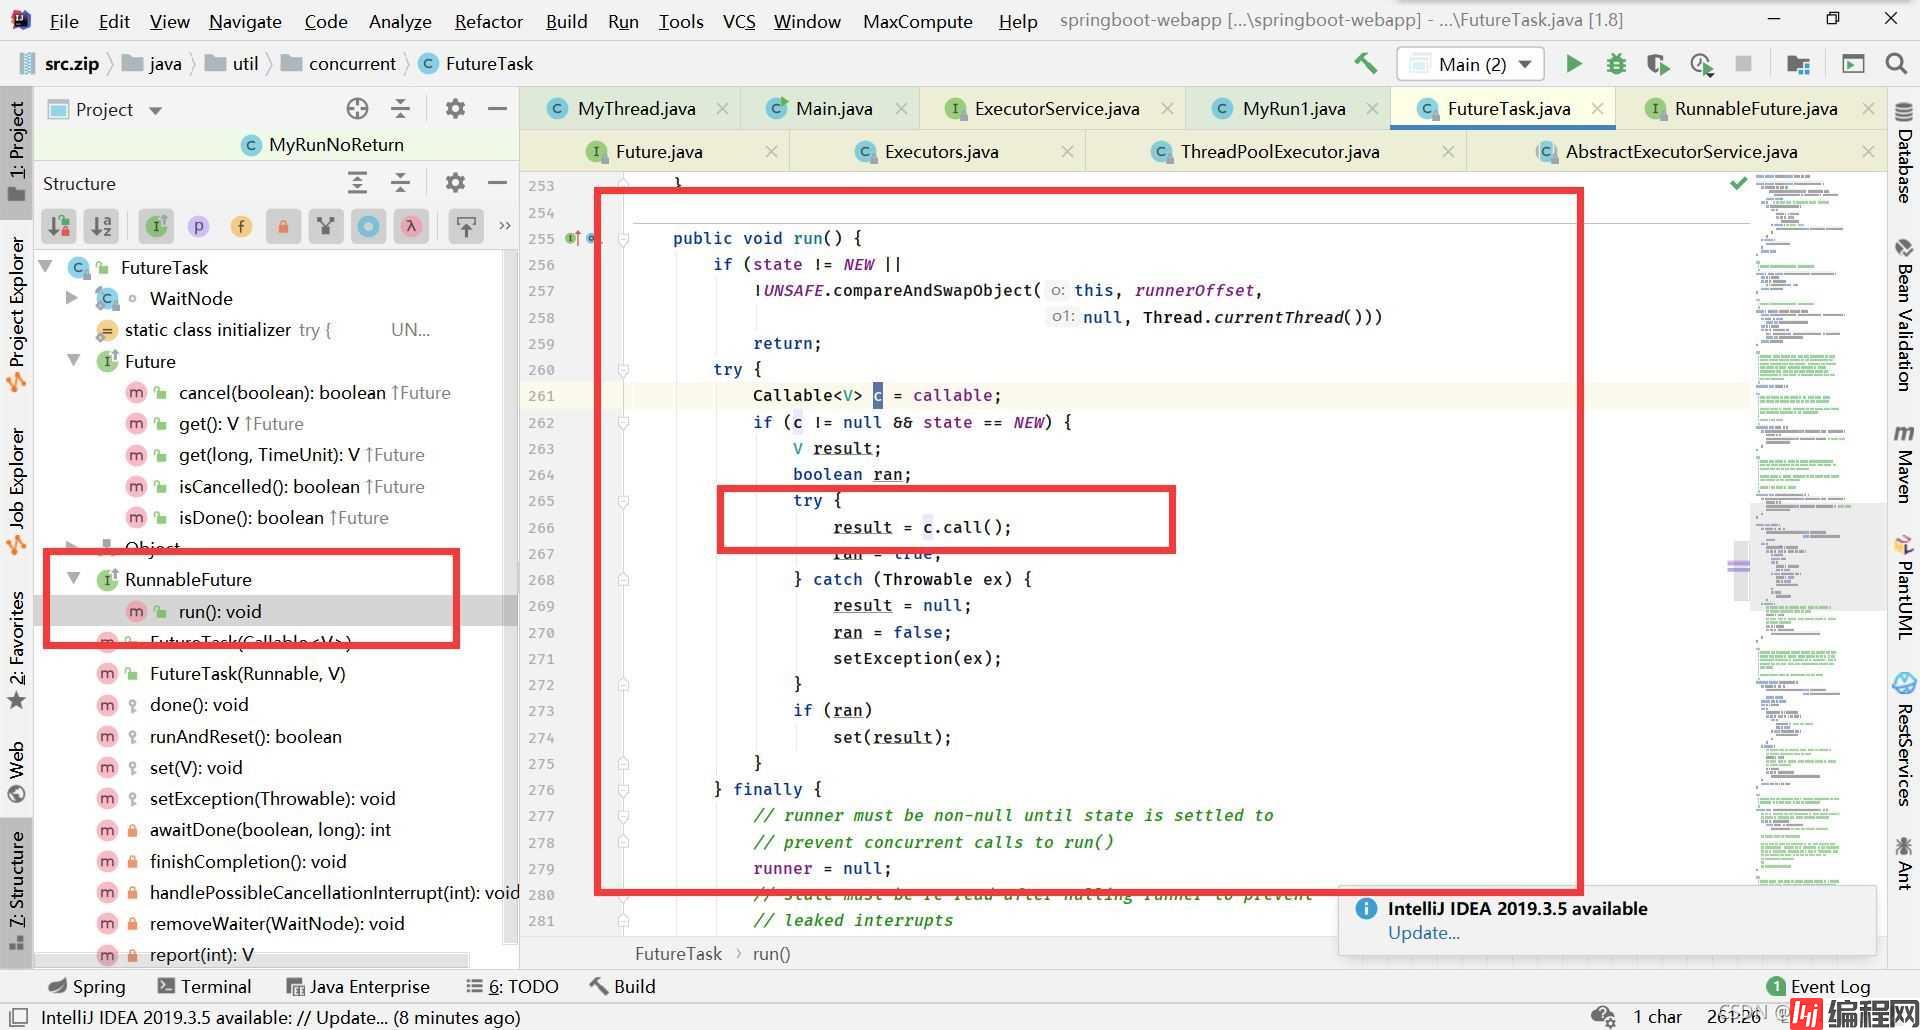Click the implements gutter icon at line 255
Image resolution: width=1920 pixels, height=1030 pixels.
(573, 238)
